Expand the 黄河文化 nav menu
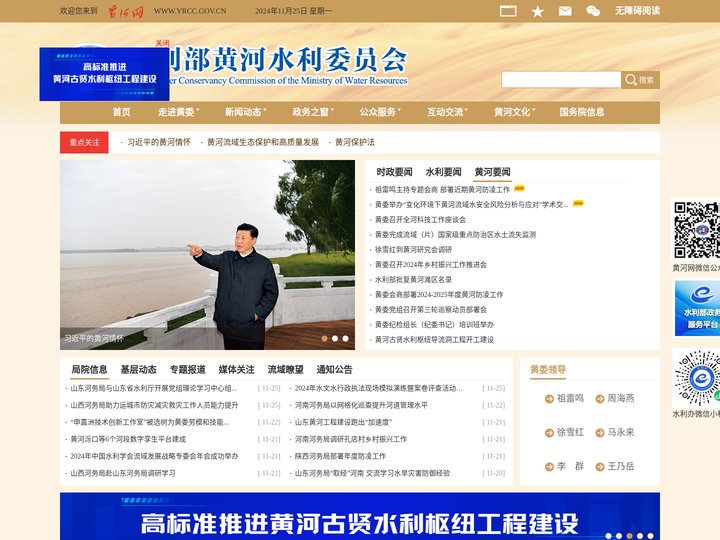The image size is (720, 540). tap(514, 112)
